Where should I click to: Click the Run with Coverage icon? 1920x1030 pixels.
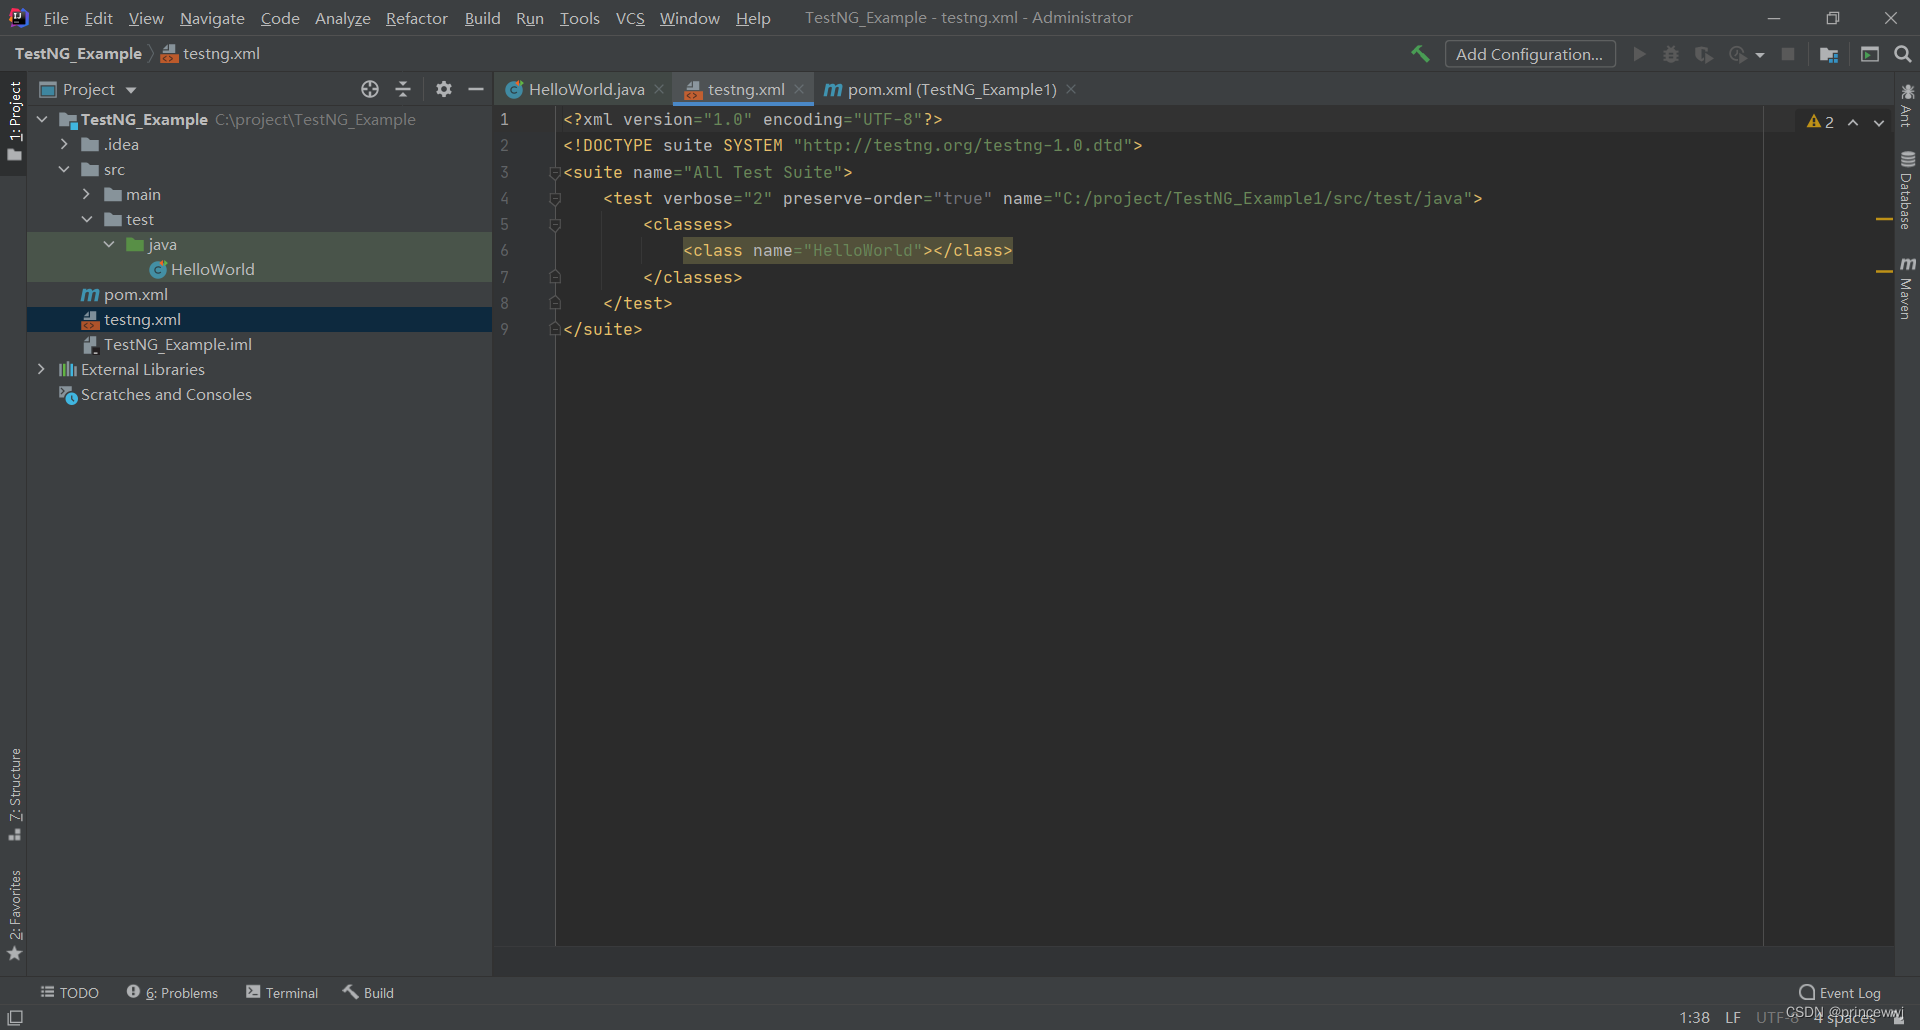(x=1704, y=54)
